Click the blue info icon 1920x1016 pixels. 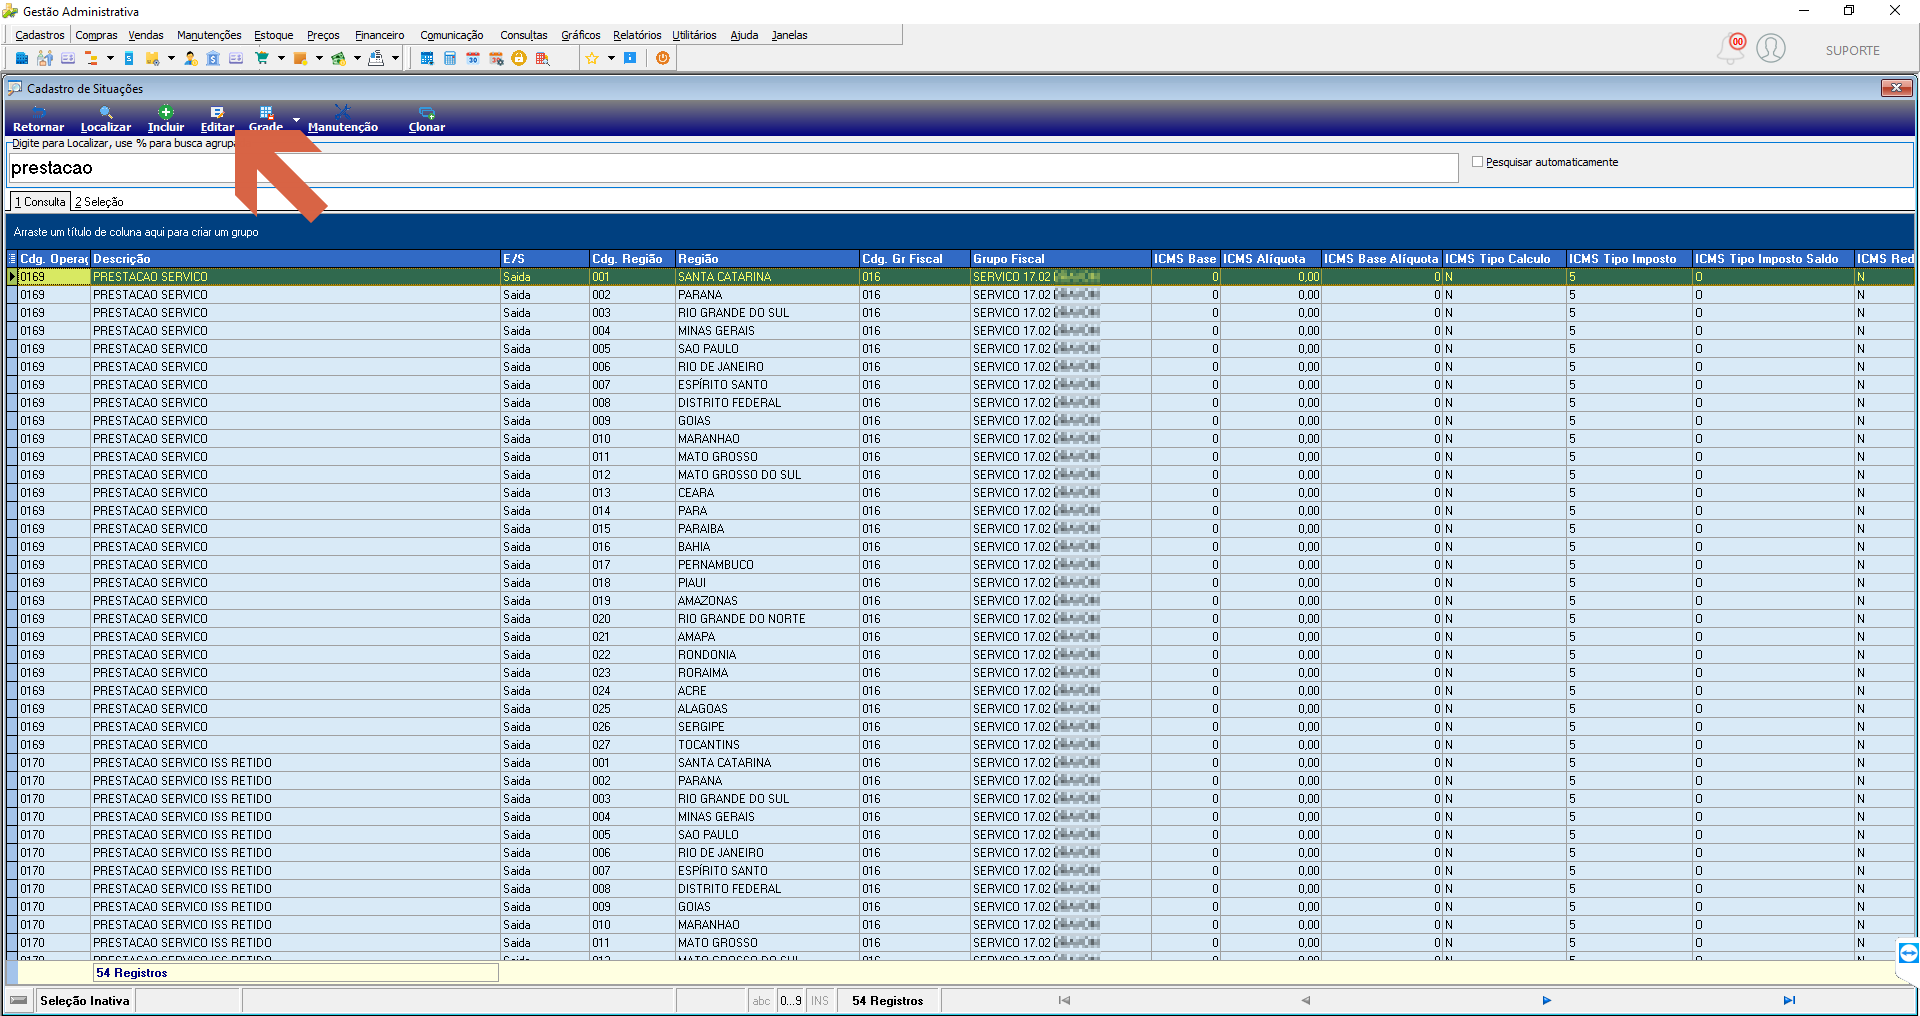point(630,58)
